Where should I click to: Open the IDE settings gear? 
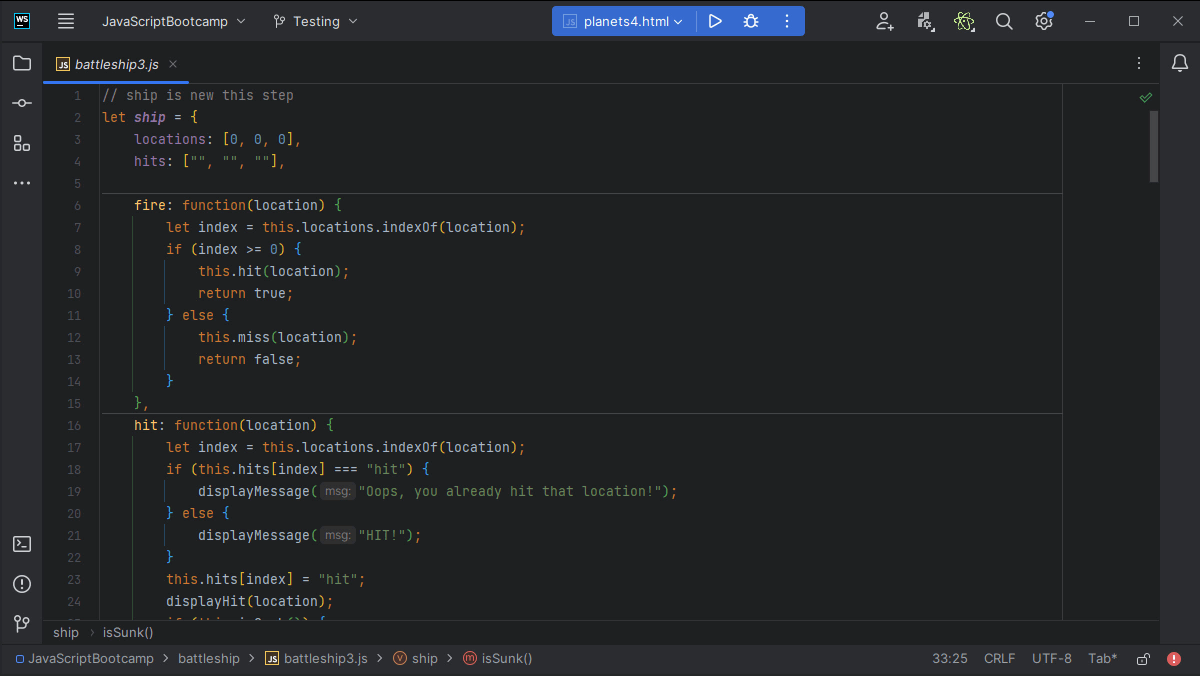tap(1043, 21)
